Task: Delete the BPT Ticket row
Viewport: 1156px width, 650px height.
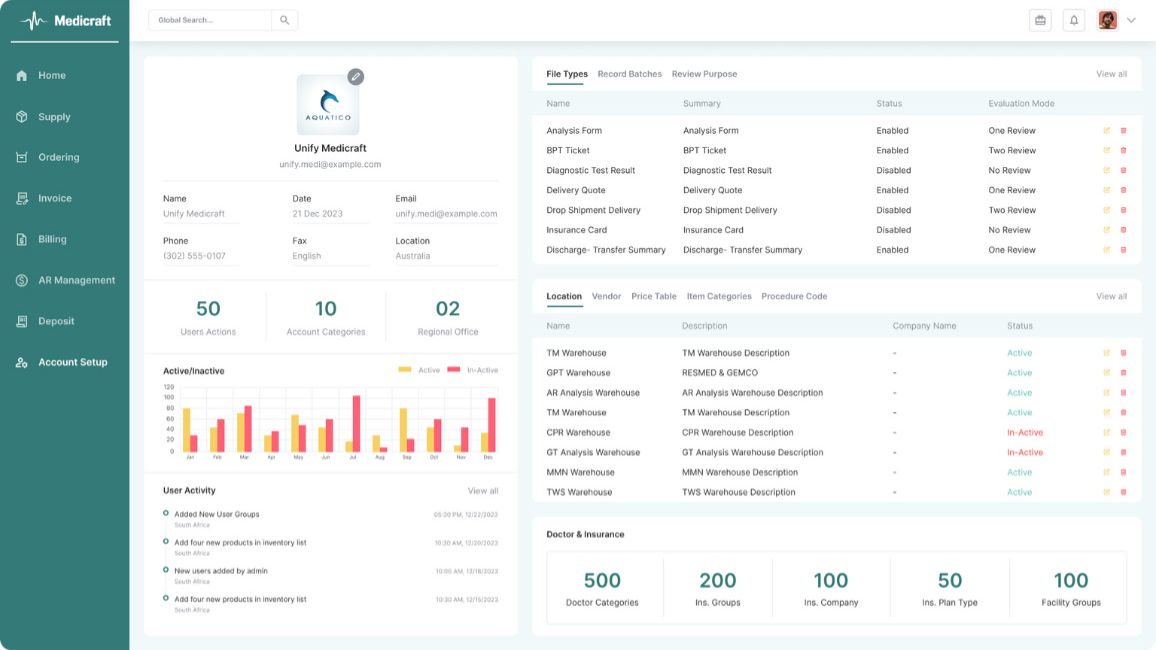Action: (x=1123, y=151)
